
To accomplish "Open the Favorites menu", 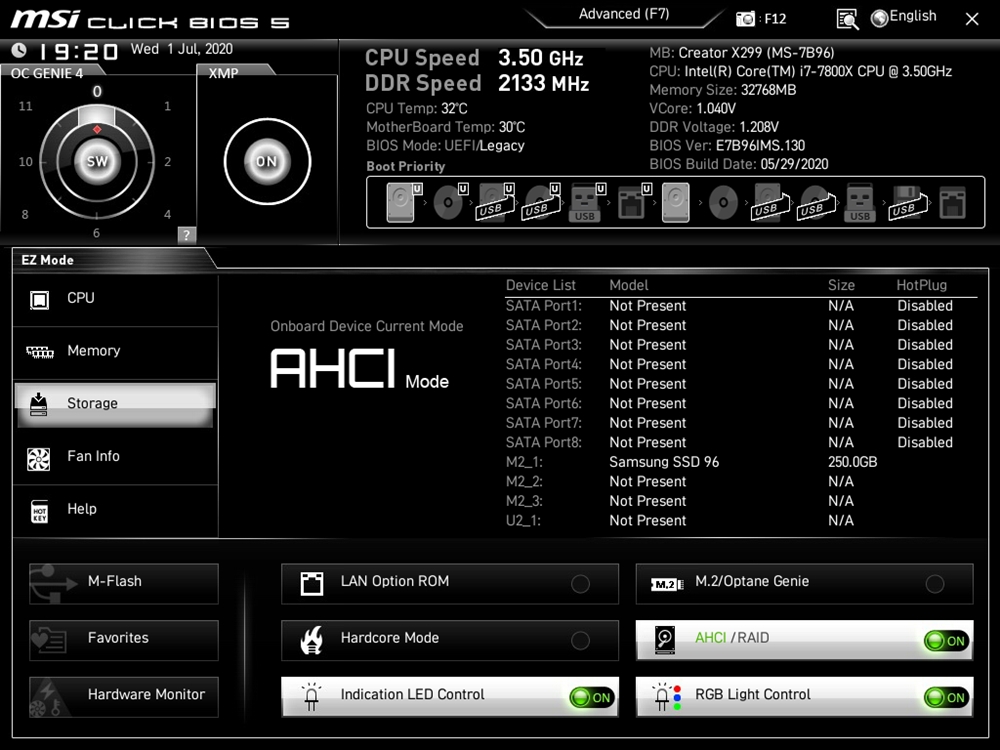I will click(x=124, y=640).
